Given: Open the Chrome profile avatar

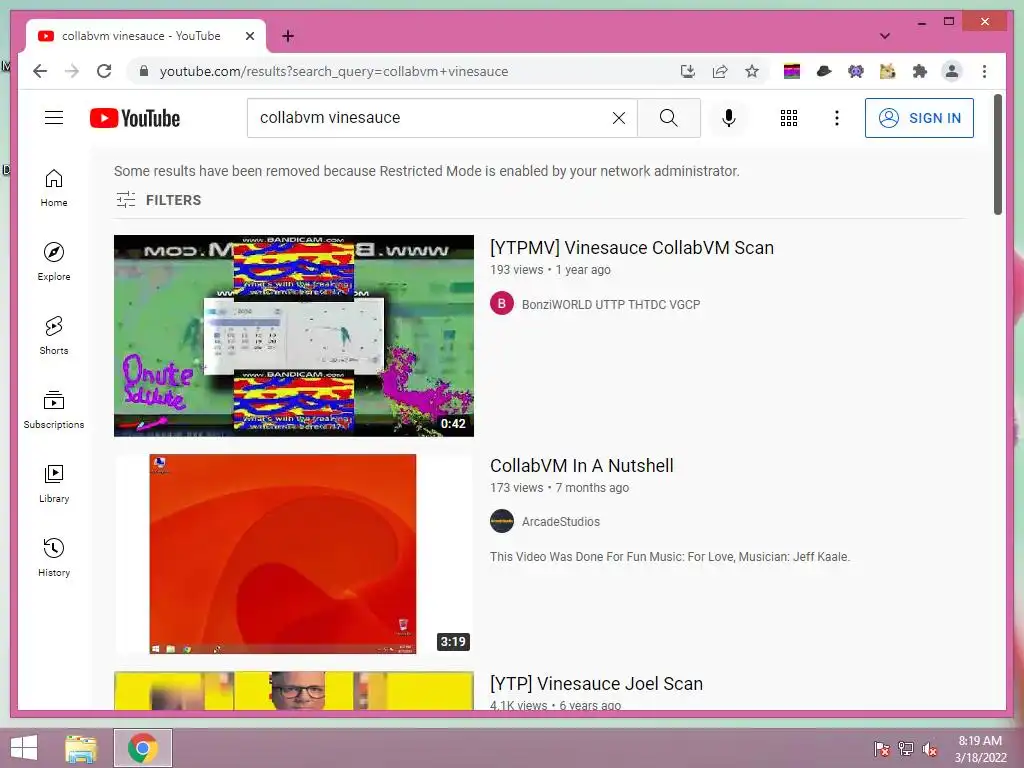Looking at the screenshot, I should pos(952,71).
